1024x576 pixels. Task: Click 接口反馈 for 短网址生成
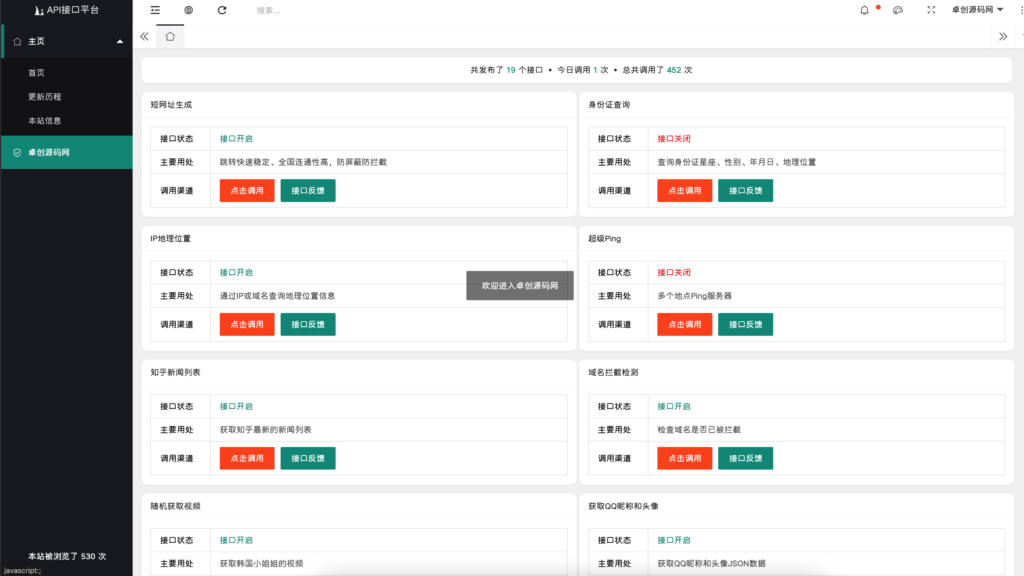coord(308,191)
